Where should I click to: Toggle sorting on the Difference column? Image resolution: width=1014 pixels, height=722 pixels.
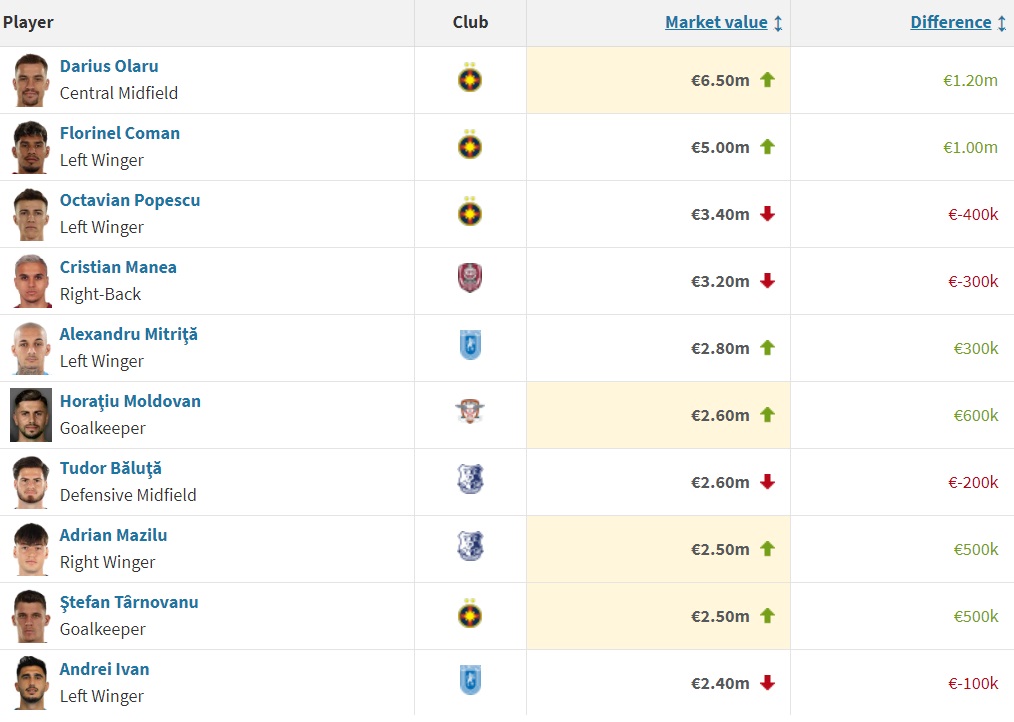950,22
